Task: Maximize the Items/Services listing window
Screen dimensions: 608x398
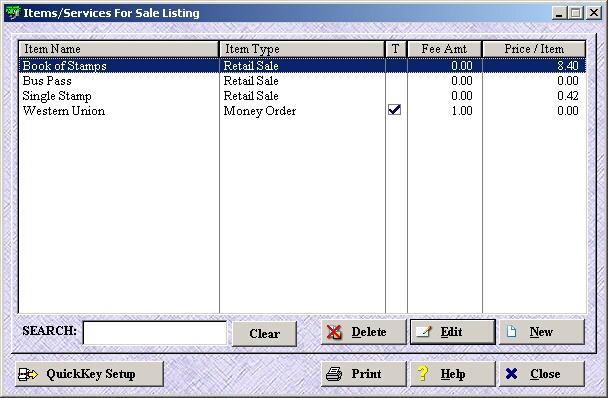Action: click(575, 13)
